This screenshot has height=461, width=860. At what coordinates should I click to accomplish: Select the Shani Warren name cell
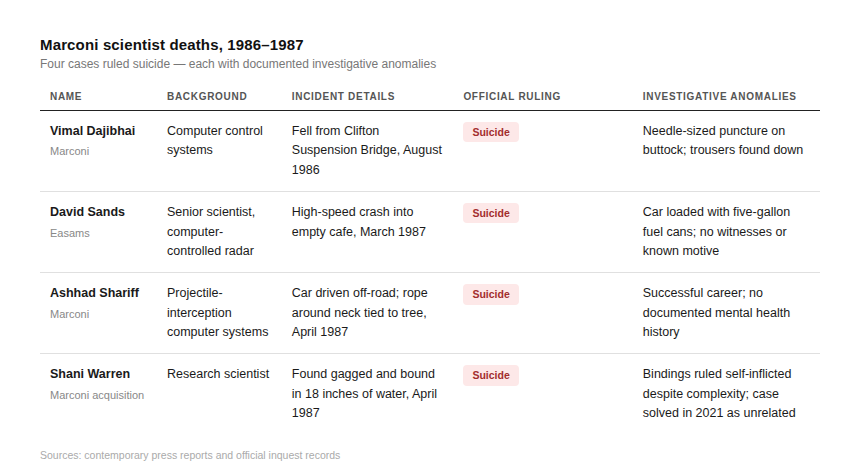[90, 374]
